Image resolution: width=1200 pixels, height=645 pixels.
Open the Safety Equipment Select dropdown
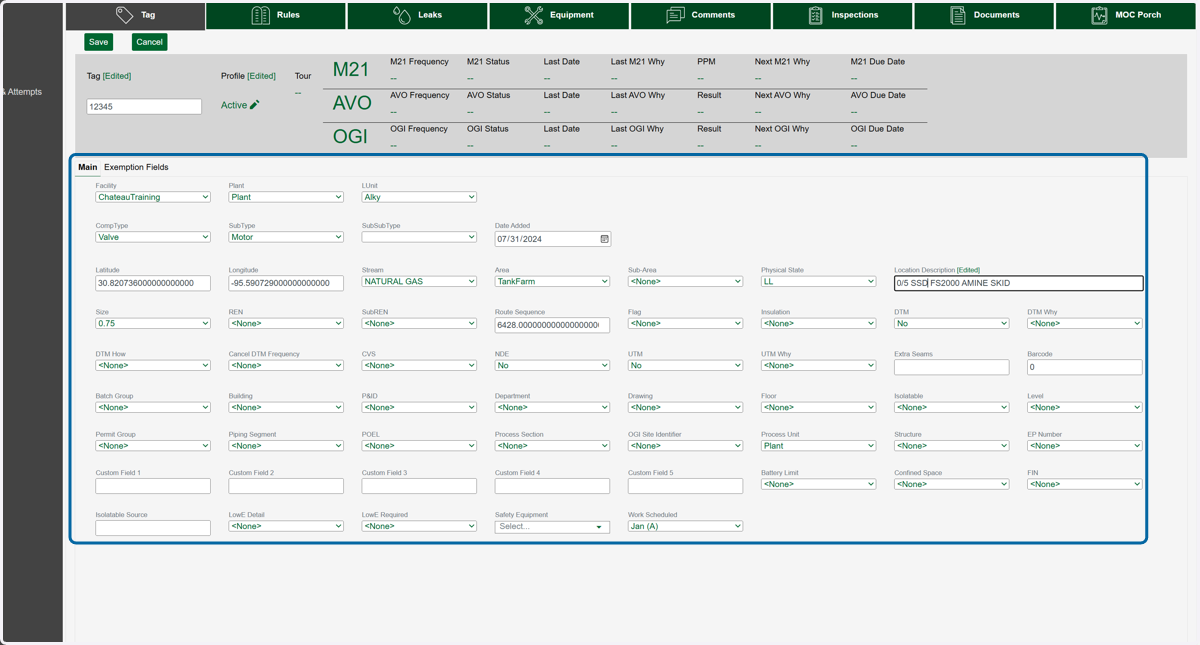tap(552, 526)
